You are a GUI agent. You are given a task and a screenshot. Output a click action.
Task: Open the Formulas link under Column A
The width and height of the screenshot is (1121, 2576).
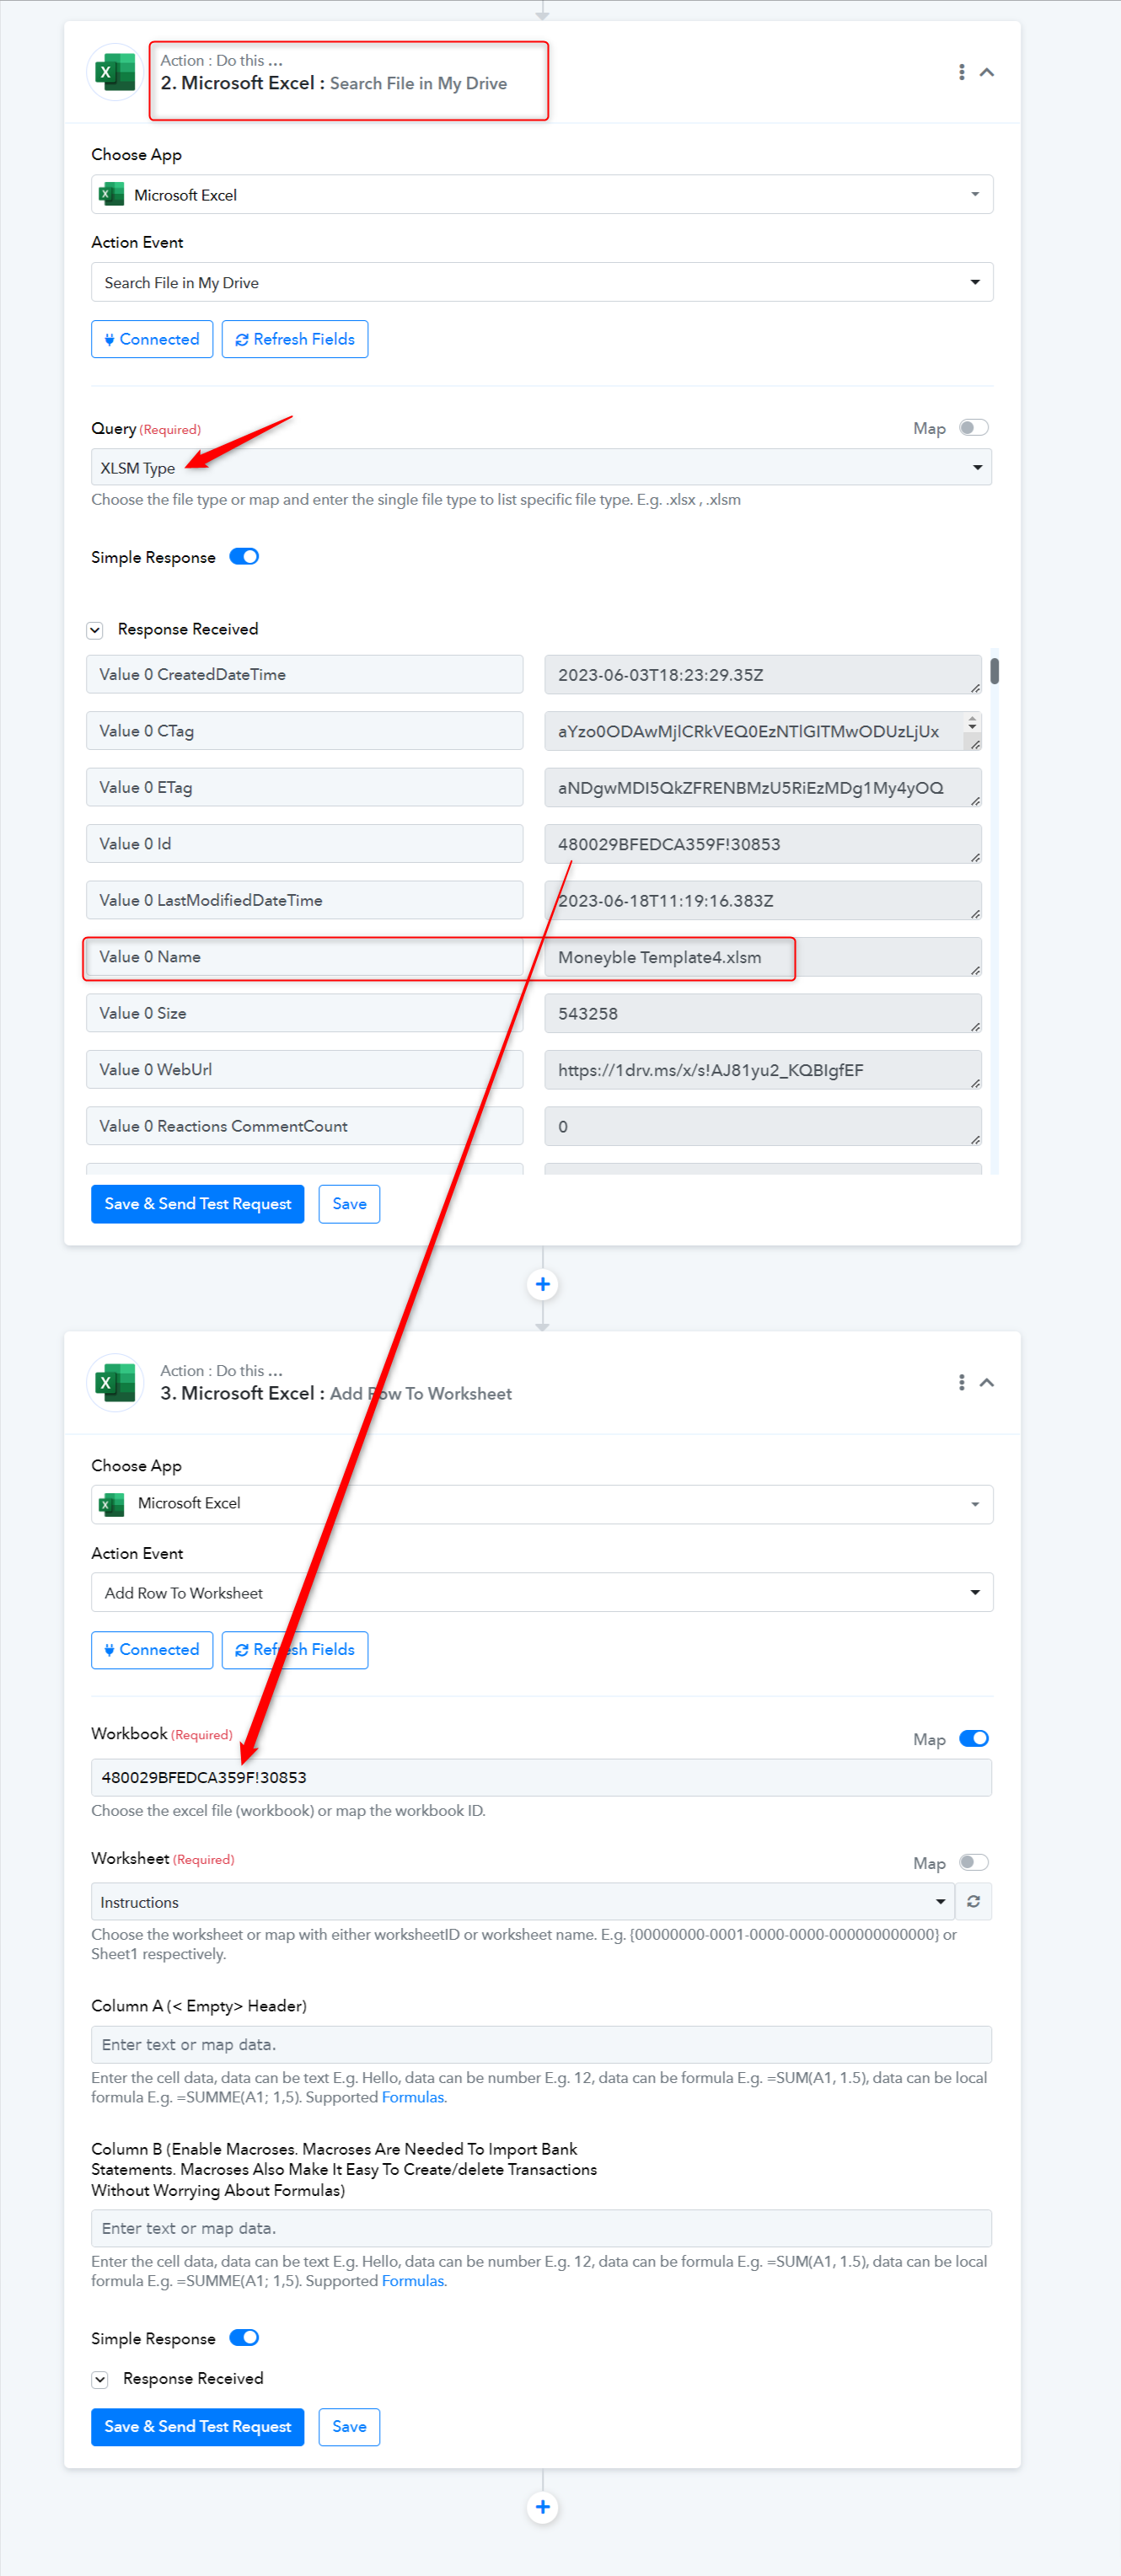pos(412,2097)
